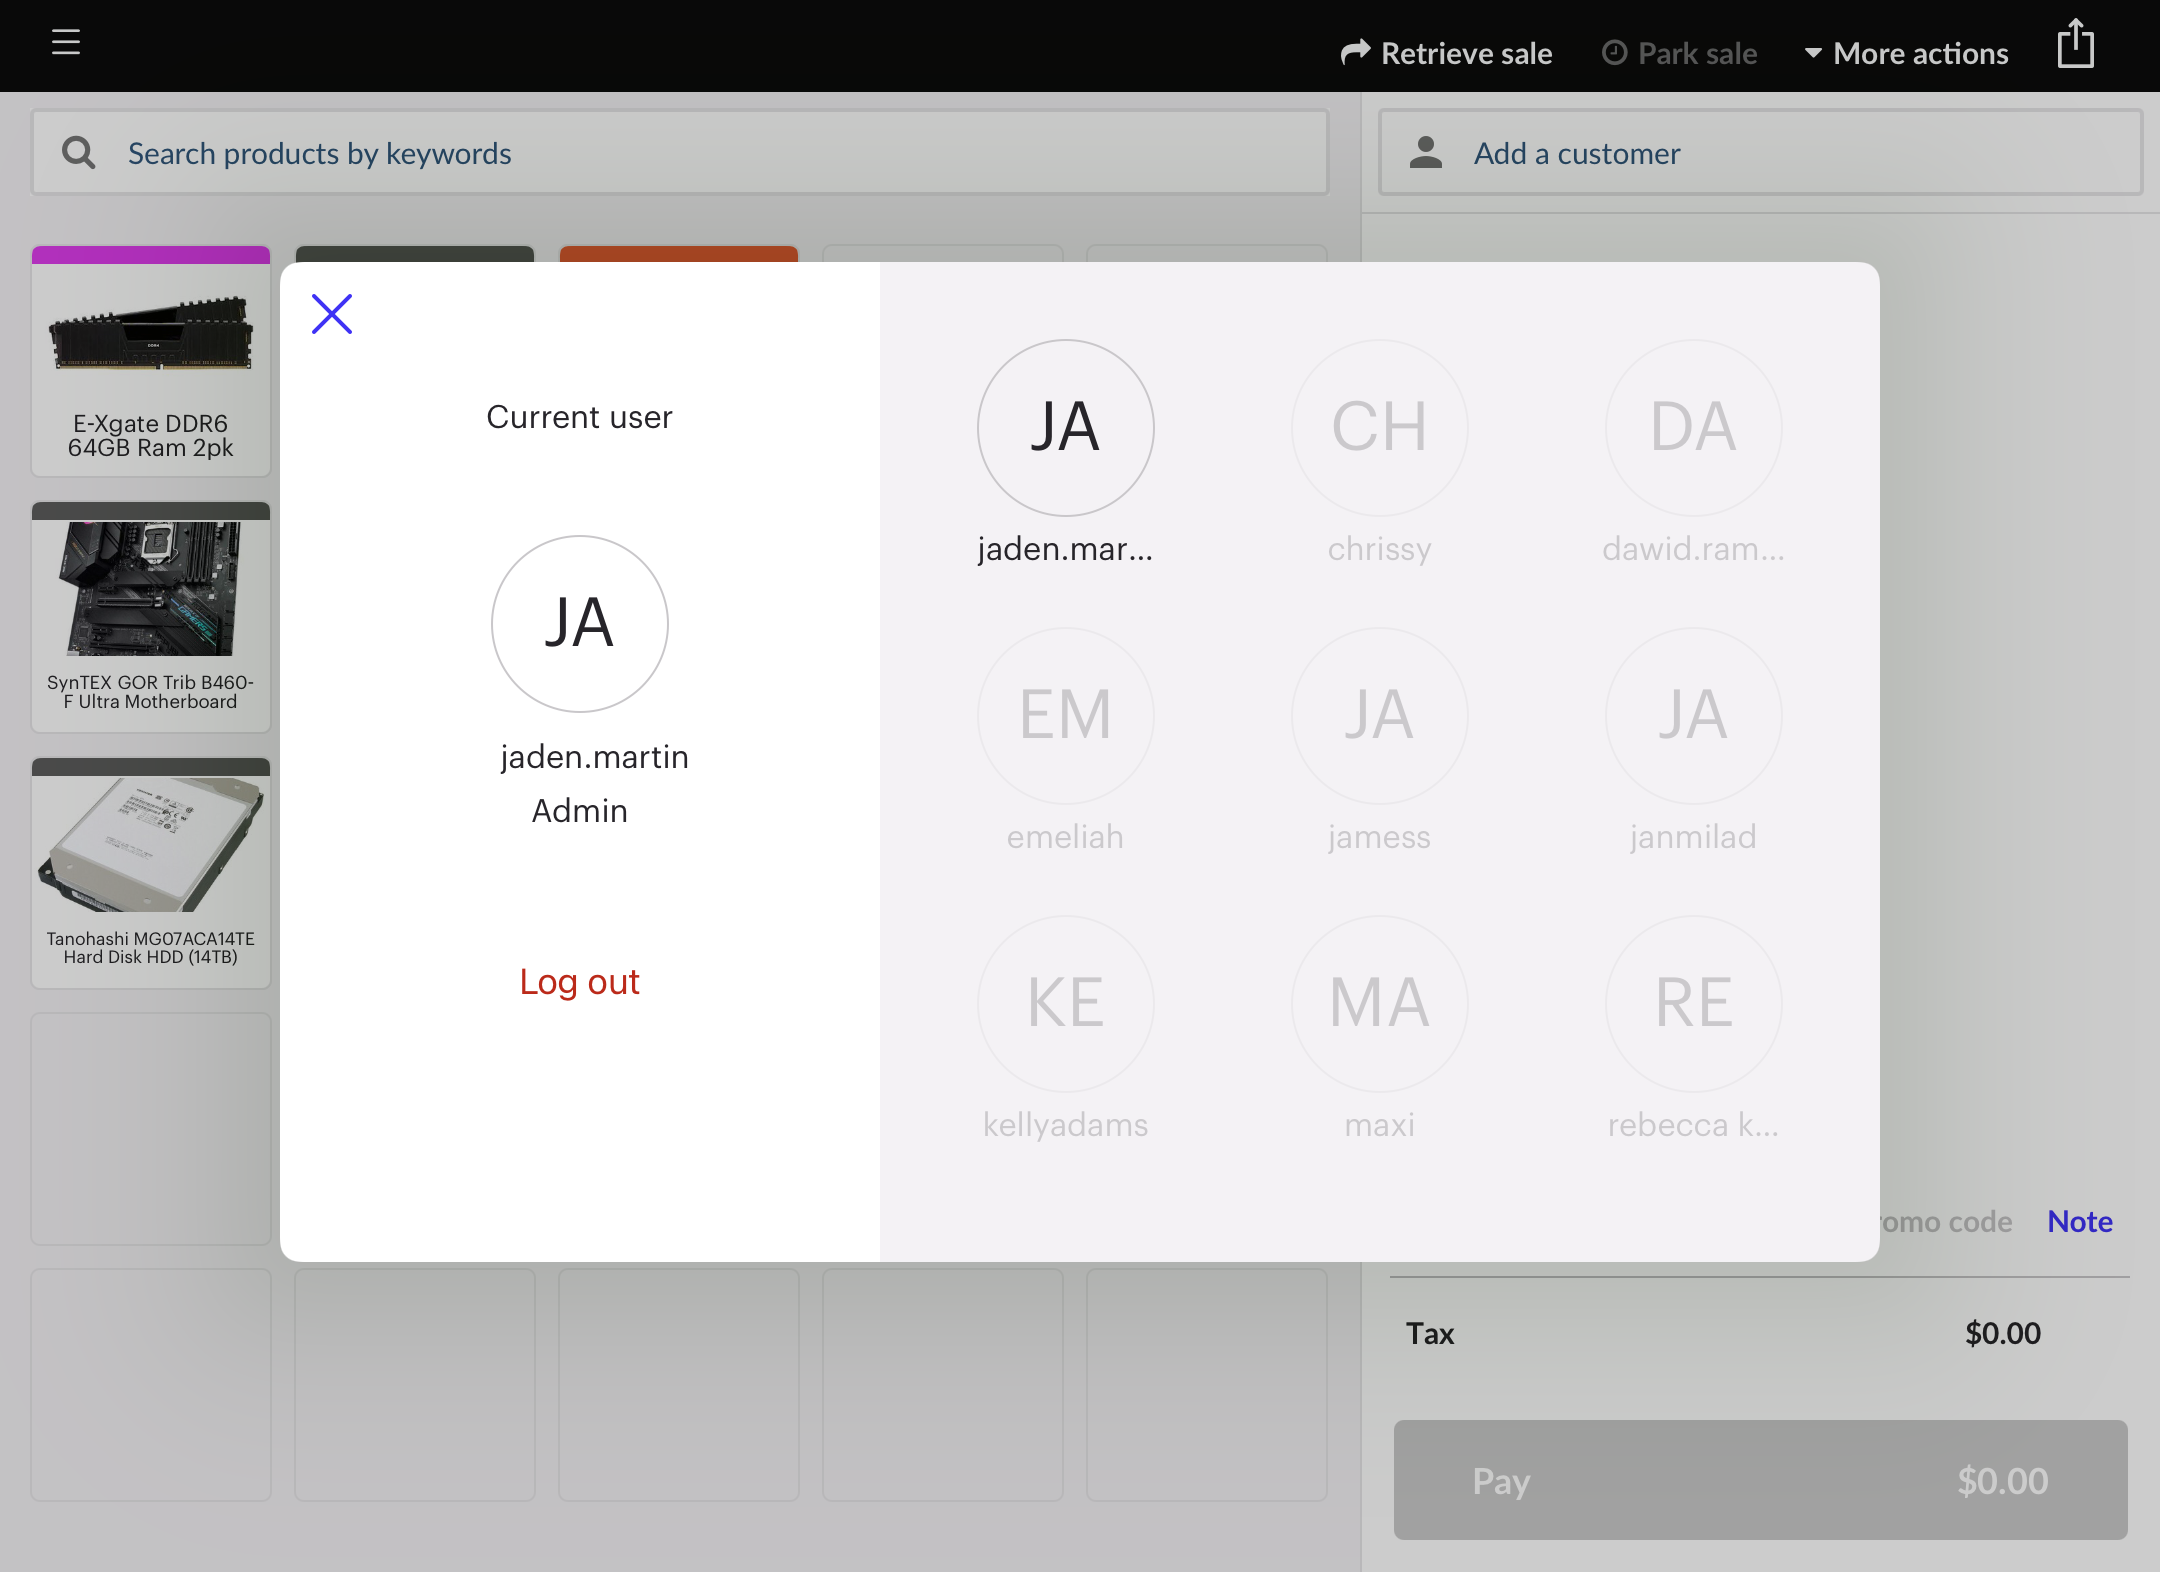Switch to maxi user avatar

pyautogui.click(x=1379, y=1004)
